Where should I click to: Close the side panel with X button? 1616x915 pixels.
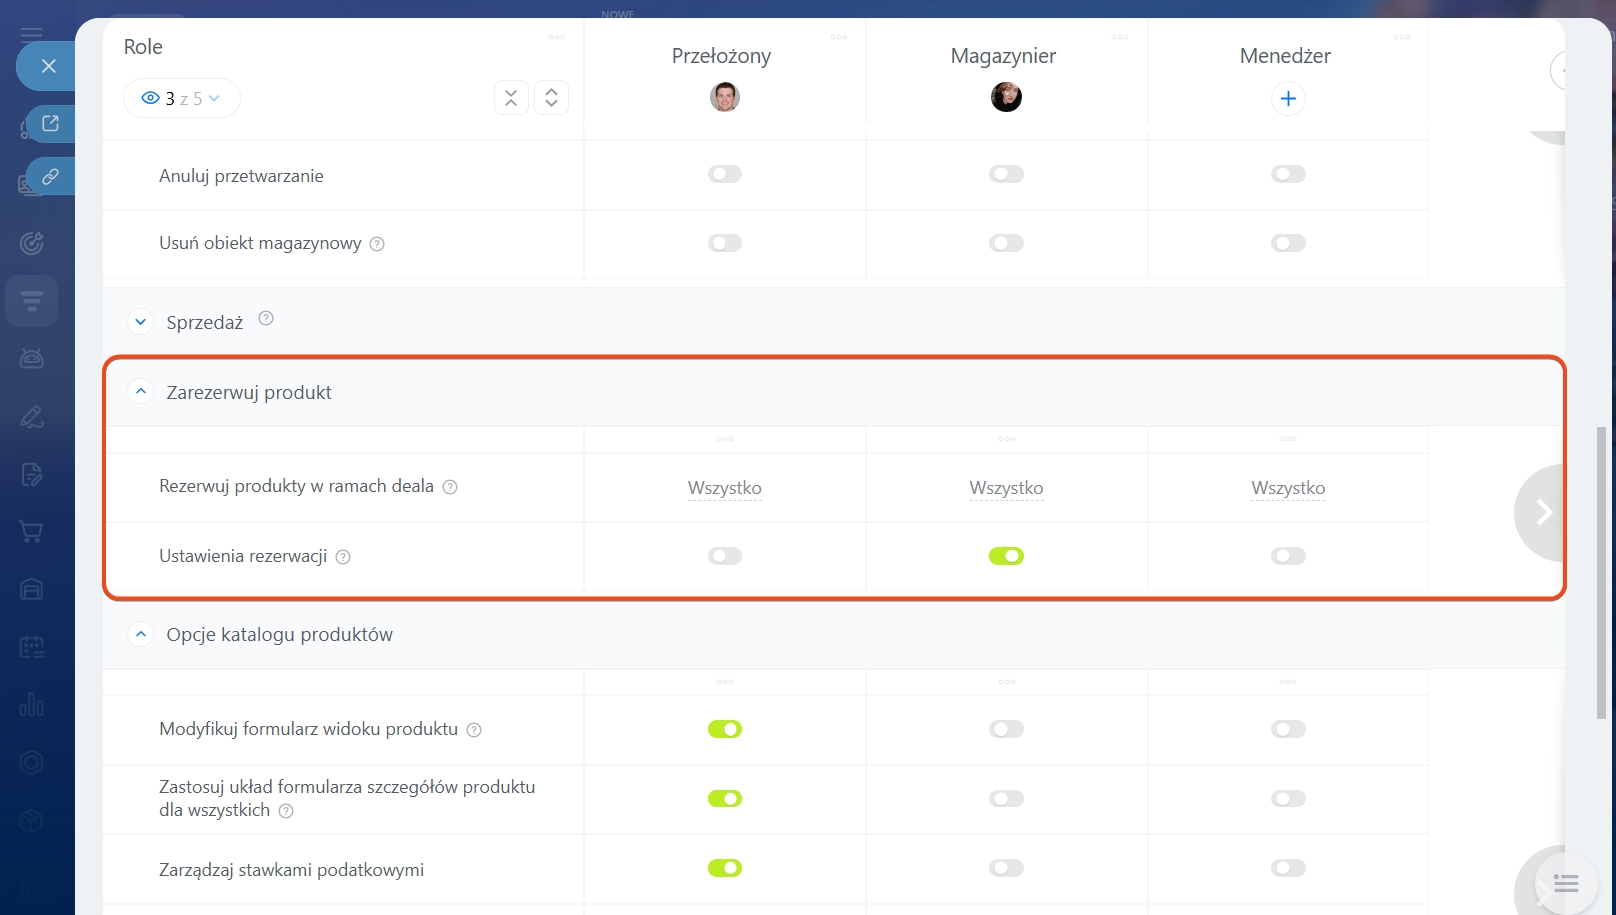pos(48,66)
